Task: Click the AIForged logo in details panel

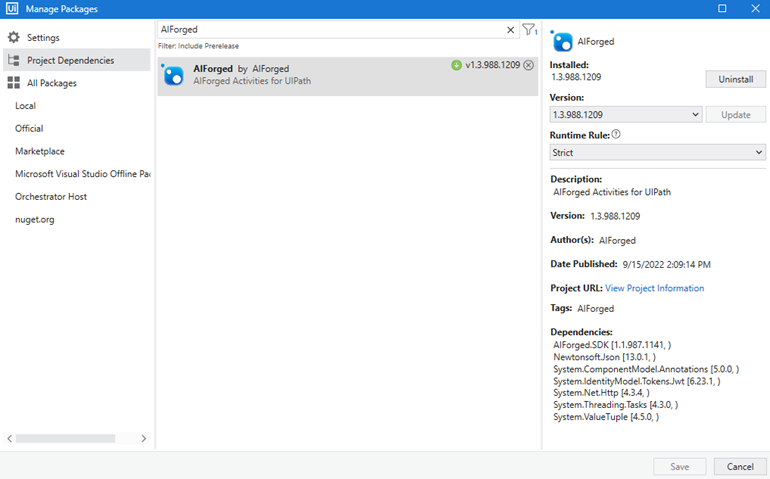Action: pyautogui.click(x=562, y=41)
